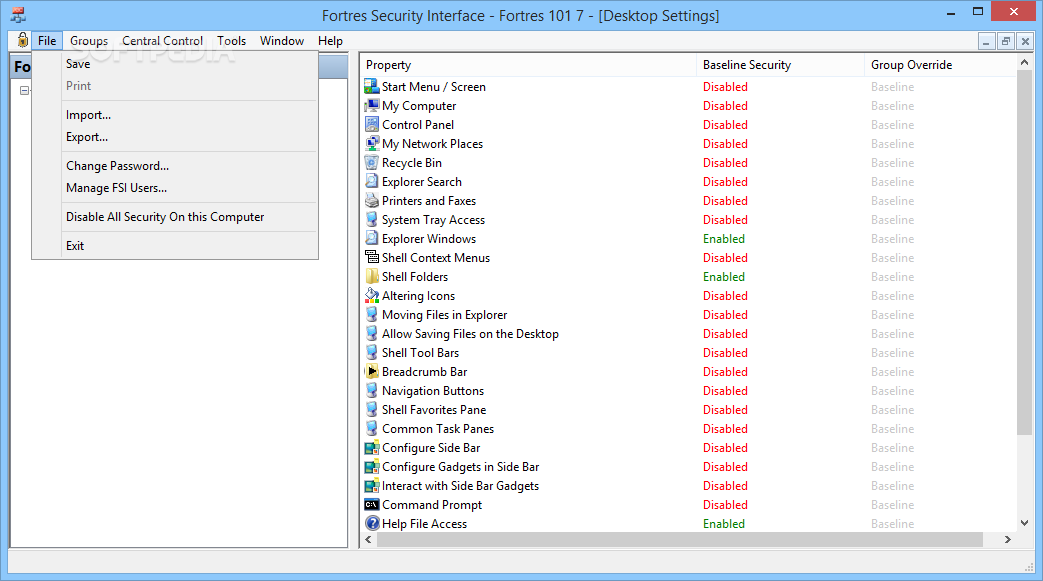Click the Interact with Side Bar Gadgets icon
The height and width of the screenshot is (581, 1043).
(372, 486)
